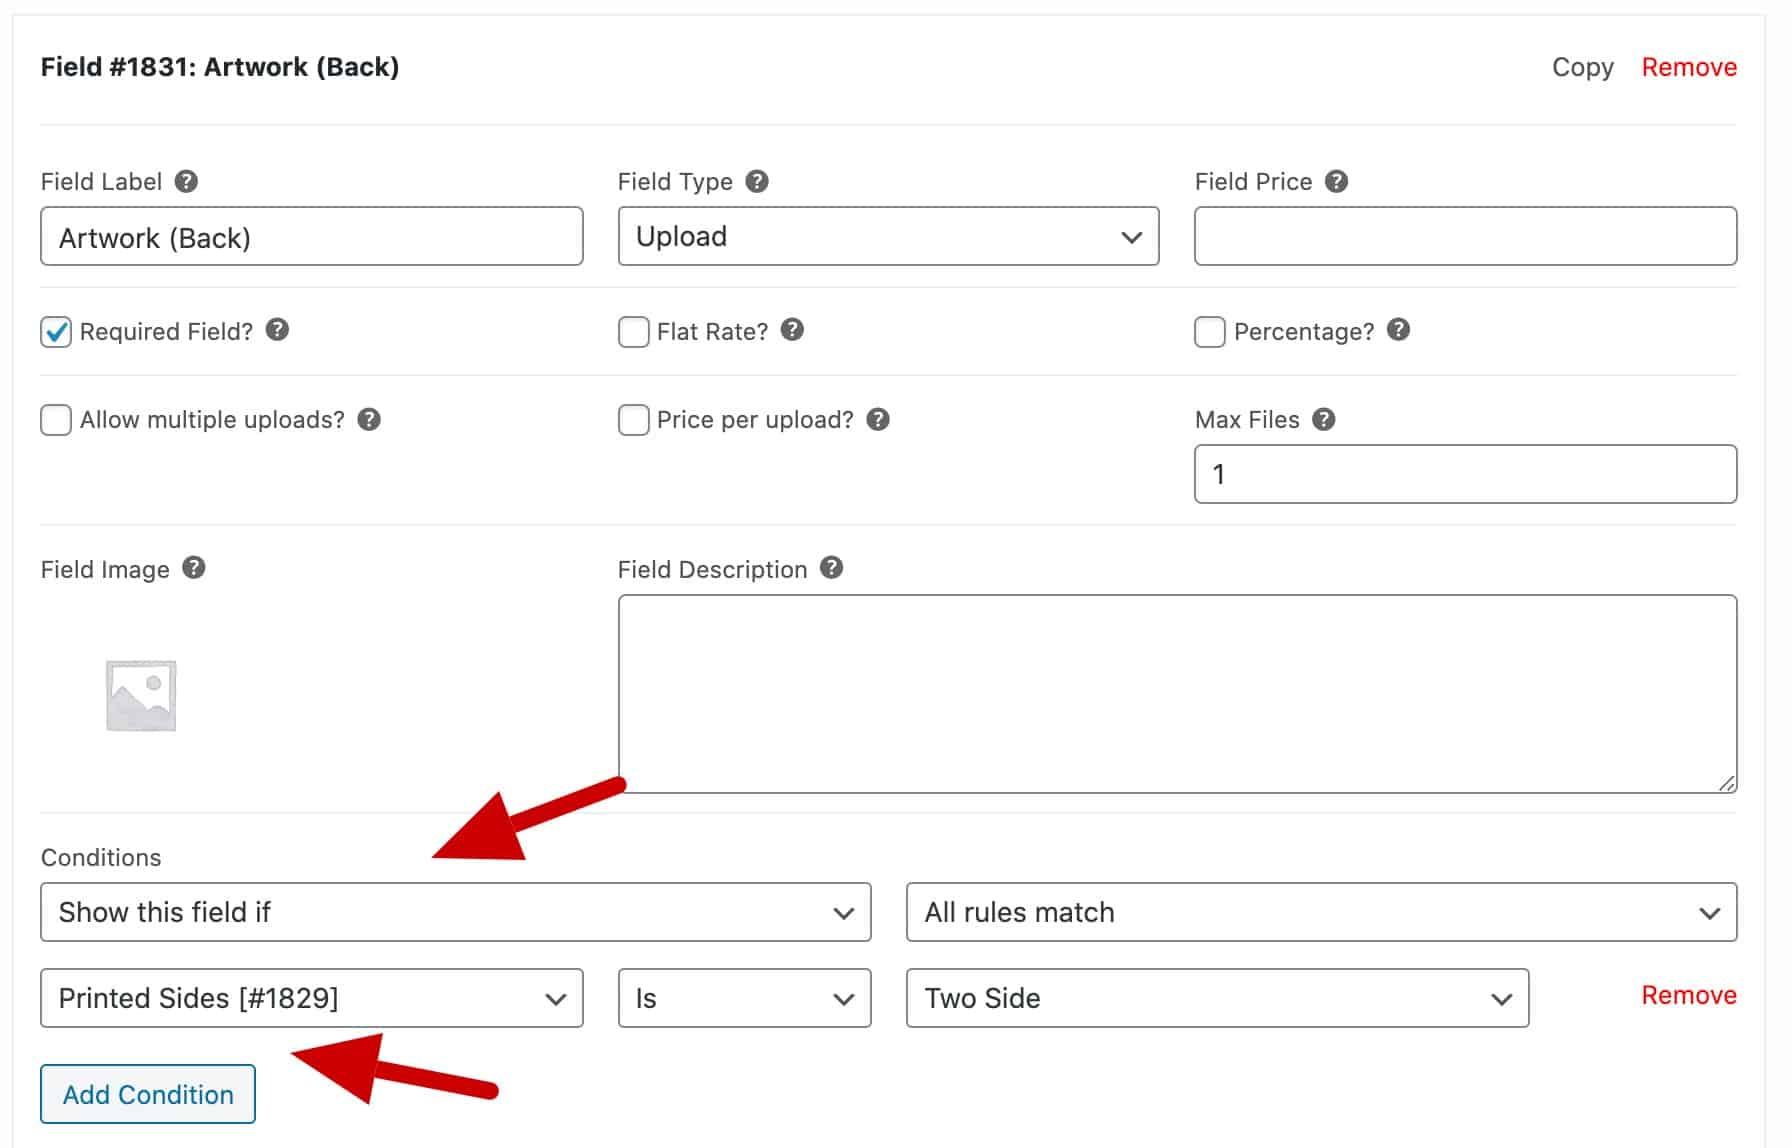
Task: Remove the Printed Sides condition
Action: pyautogui.click(x=1689, y=995)
